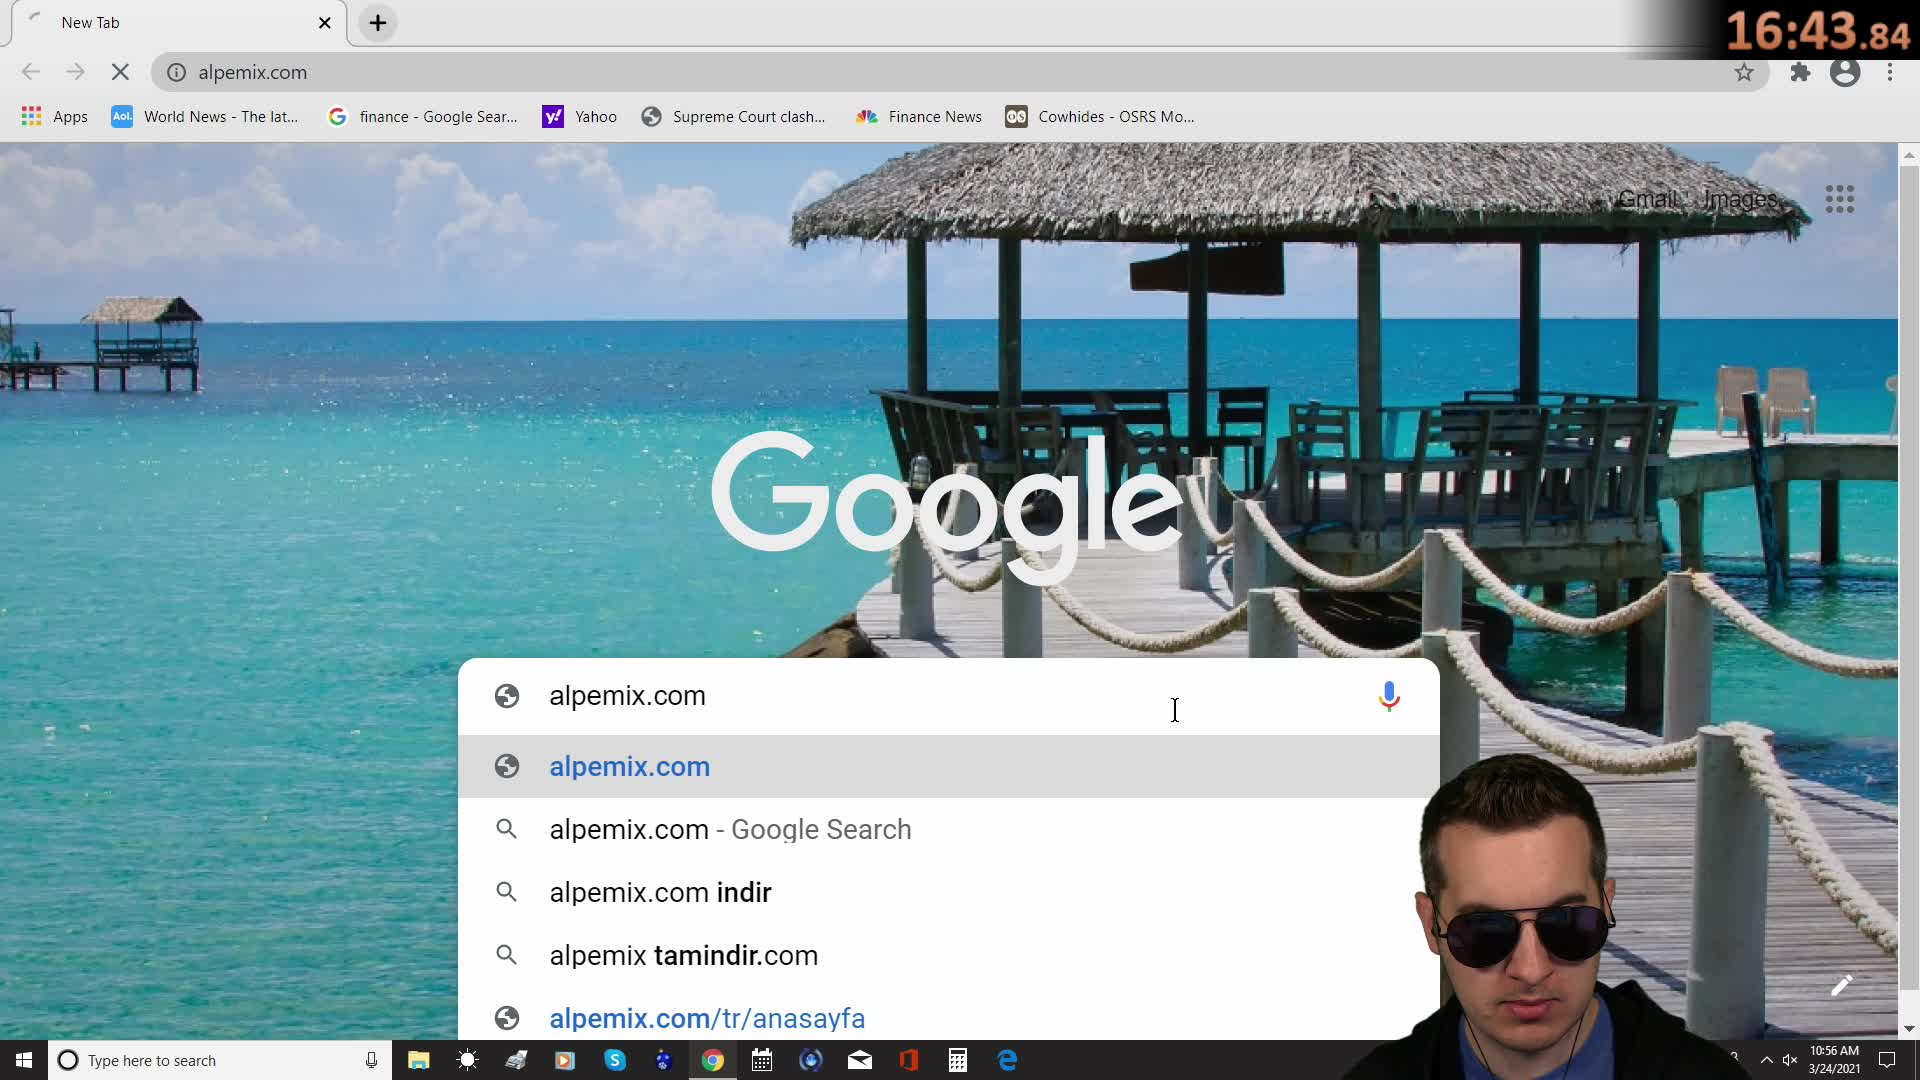Bookmark this page with star icon

(1744, 72)
